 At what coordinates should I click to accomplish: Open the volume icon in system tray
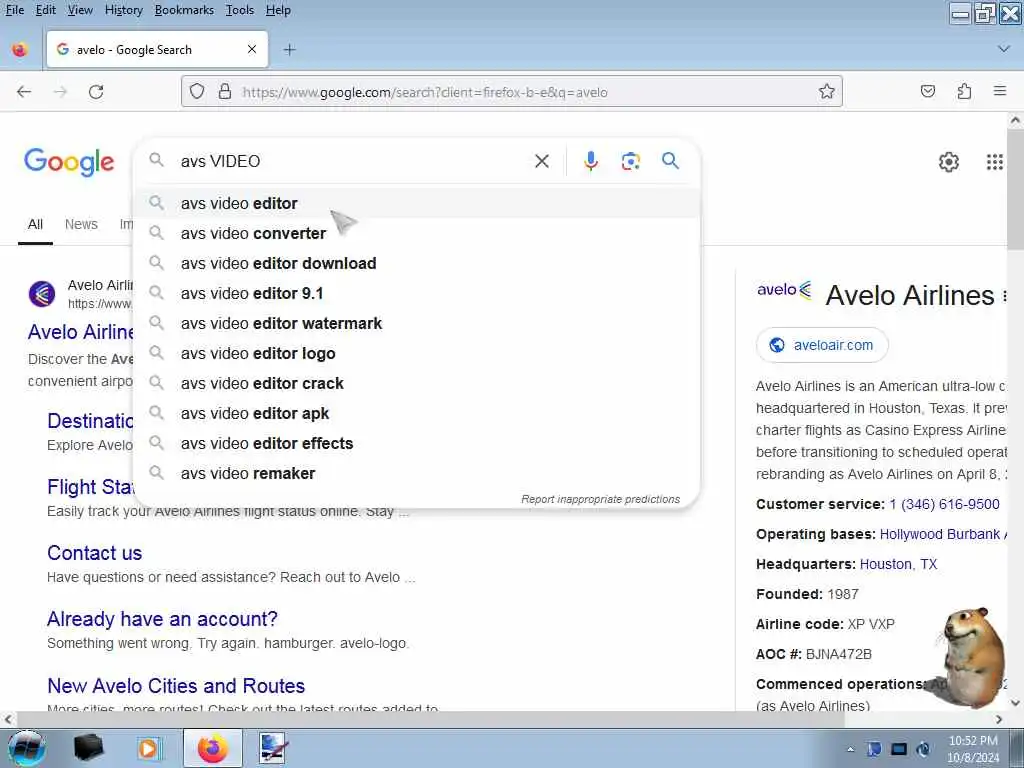point(923,749)
